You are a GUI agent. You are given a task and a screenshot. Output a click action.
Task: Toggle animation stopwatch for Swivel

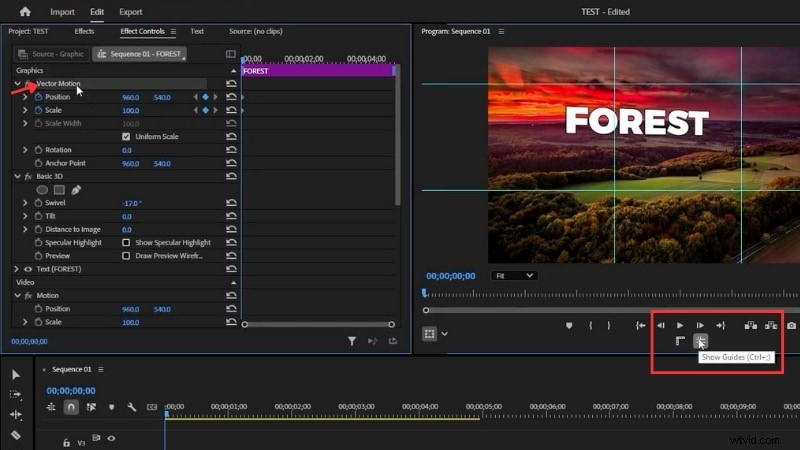(x=38, y=203)
